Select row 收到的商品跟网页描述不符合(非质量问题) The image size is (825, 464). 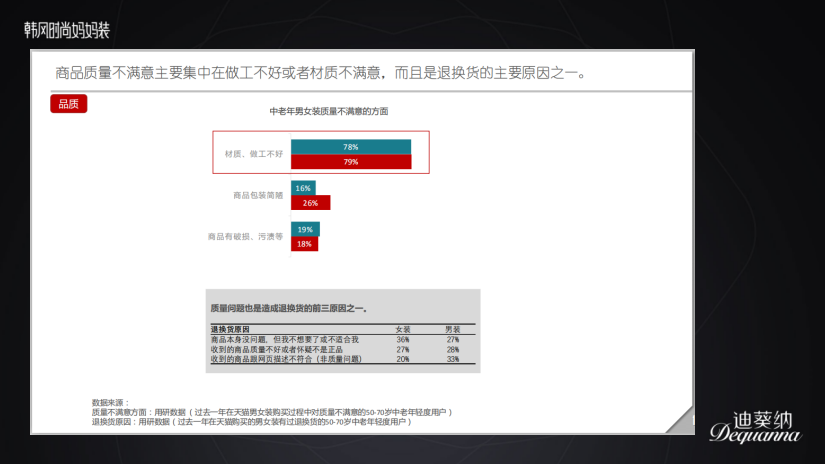click(343, 359)
